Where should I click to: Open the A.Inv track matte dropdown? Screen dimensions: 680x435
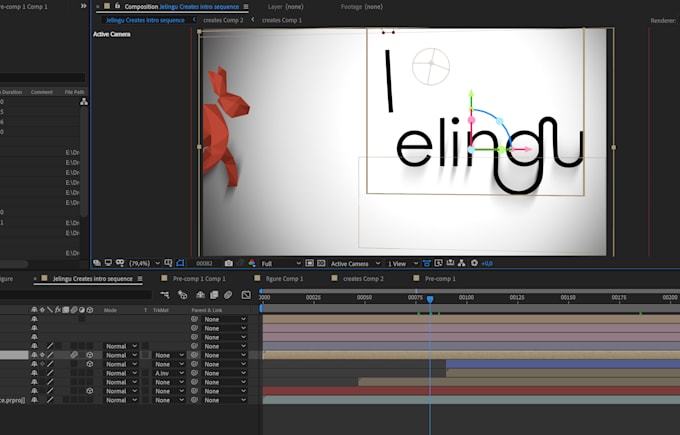(x=169, y=373)
